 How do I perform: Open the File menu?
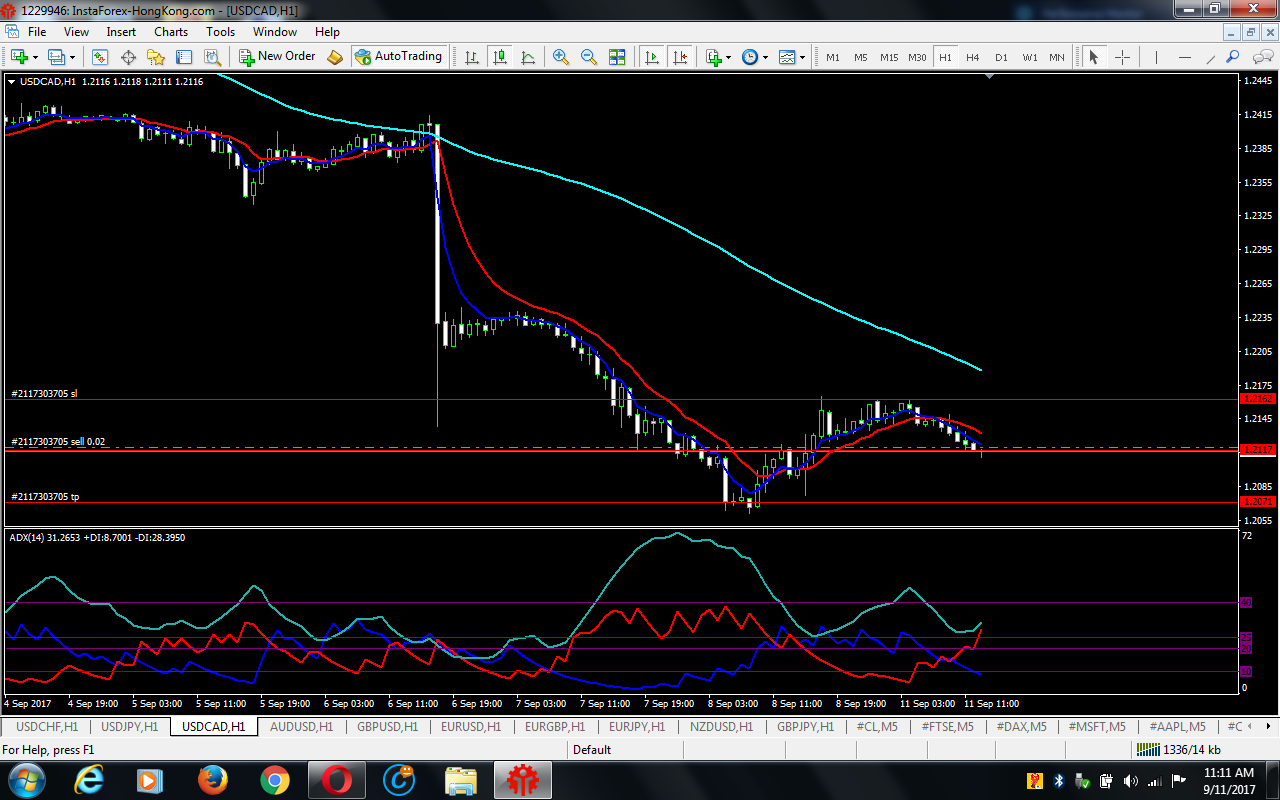click(37, 32)
